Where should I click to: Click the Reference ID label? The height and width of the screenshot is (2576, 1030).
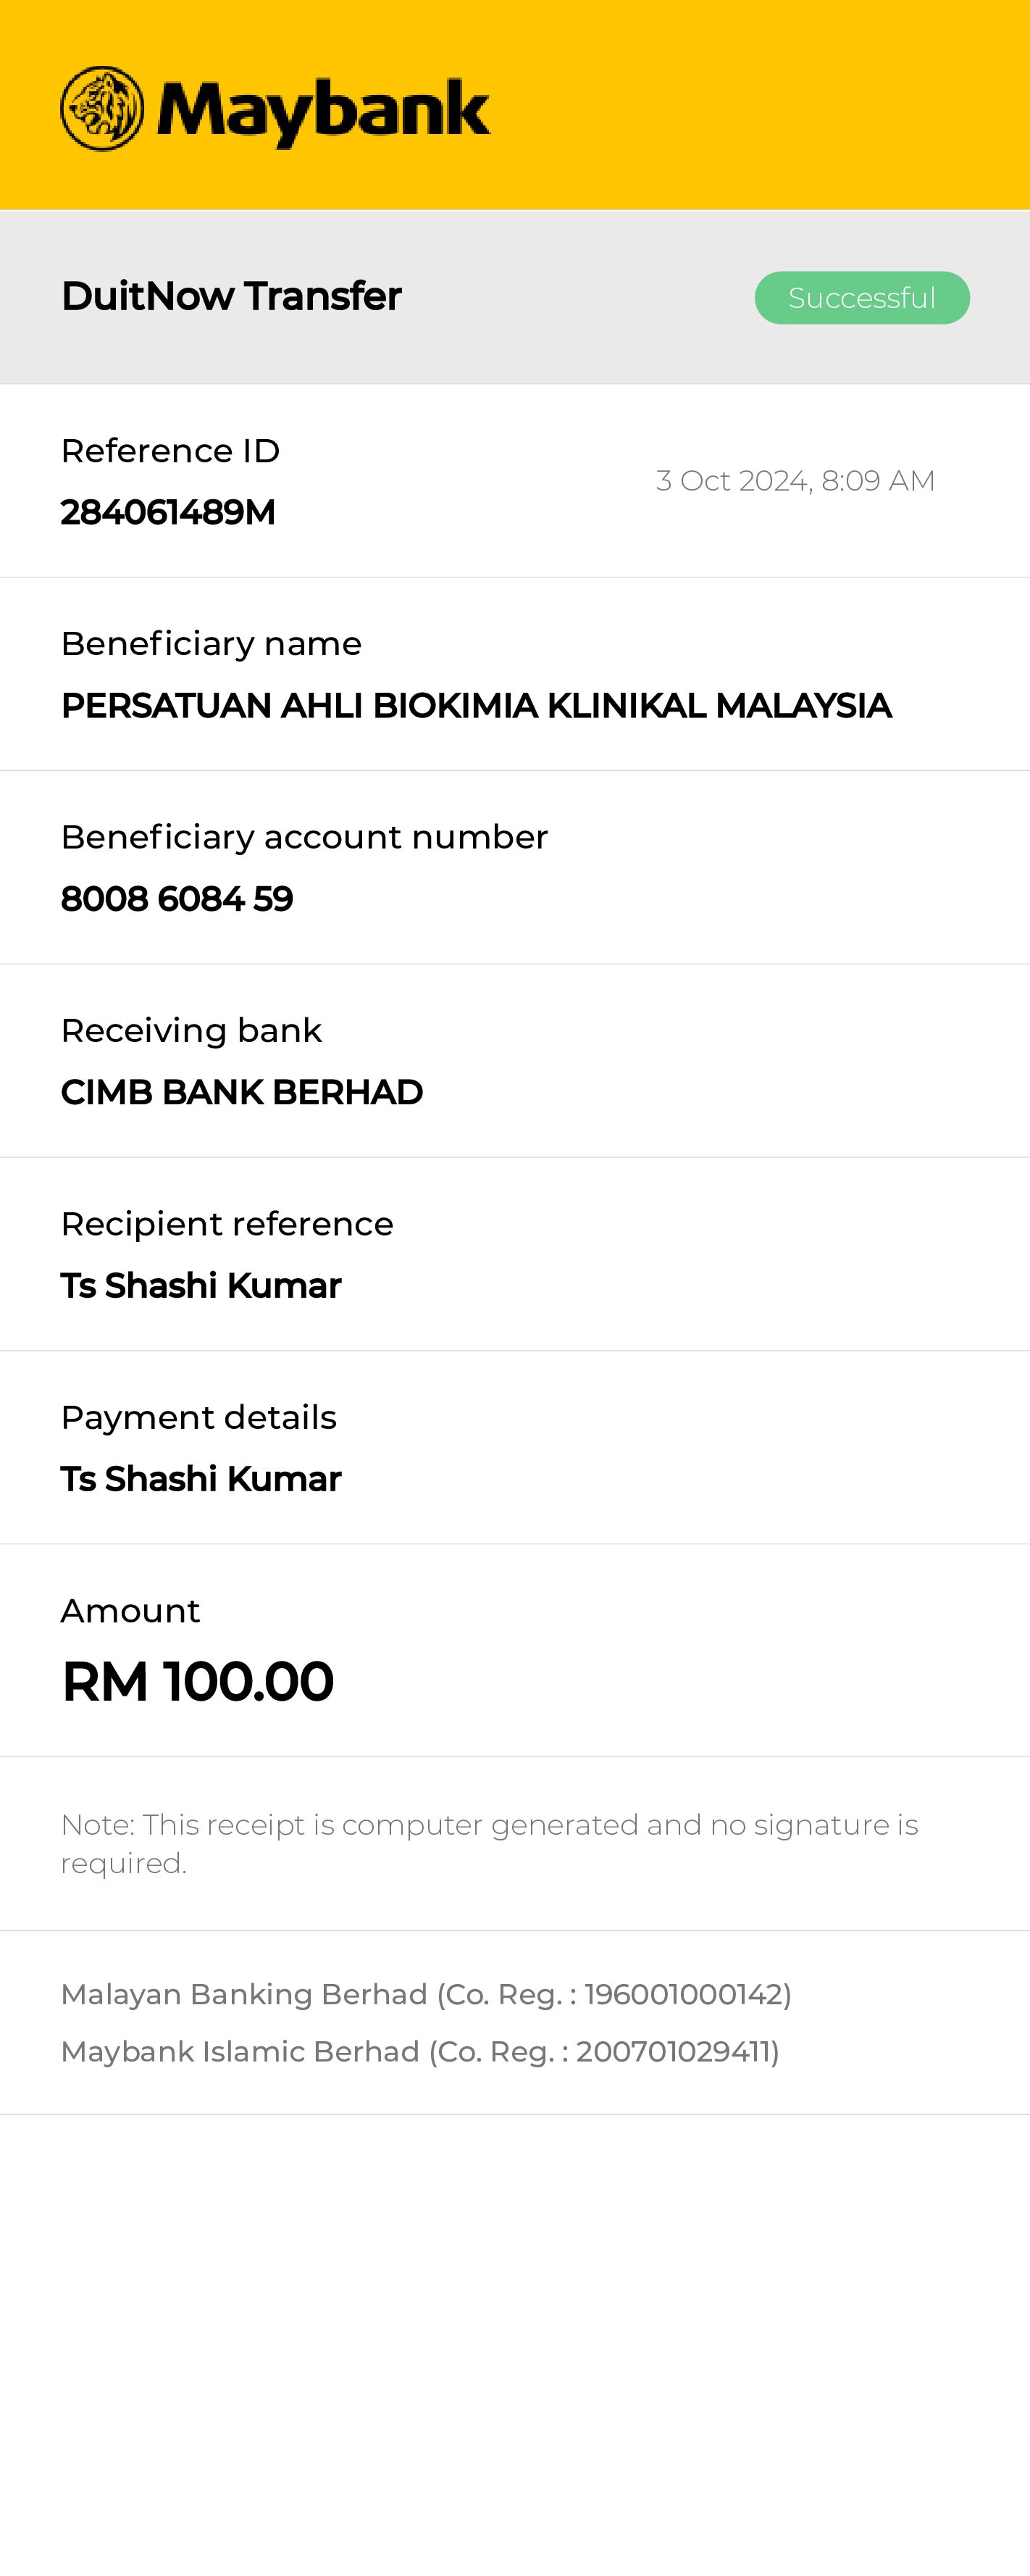pos(170,451)
